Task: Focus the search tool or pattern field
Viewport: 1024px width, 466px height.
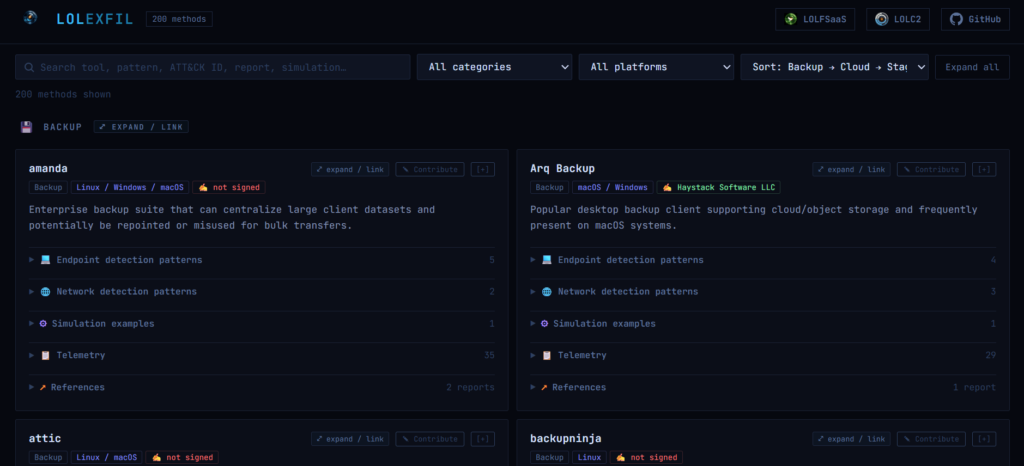Action: [213, 67]
